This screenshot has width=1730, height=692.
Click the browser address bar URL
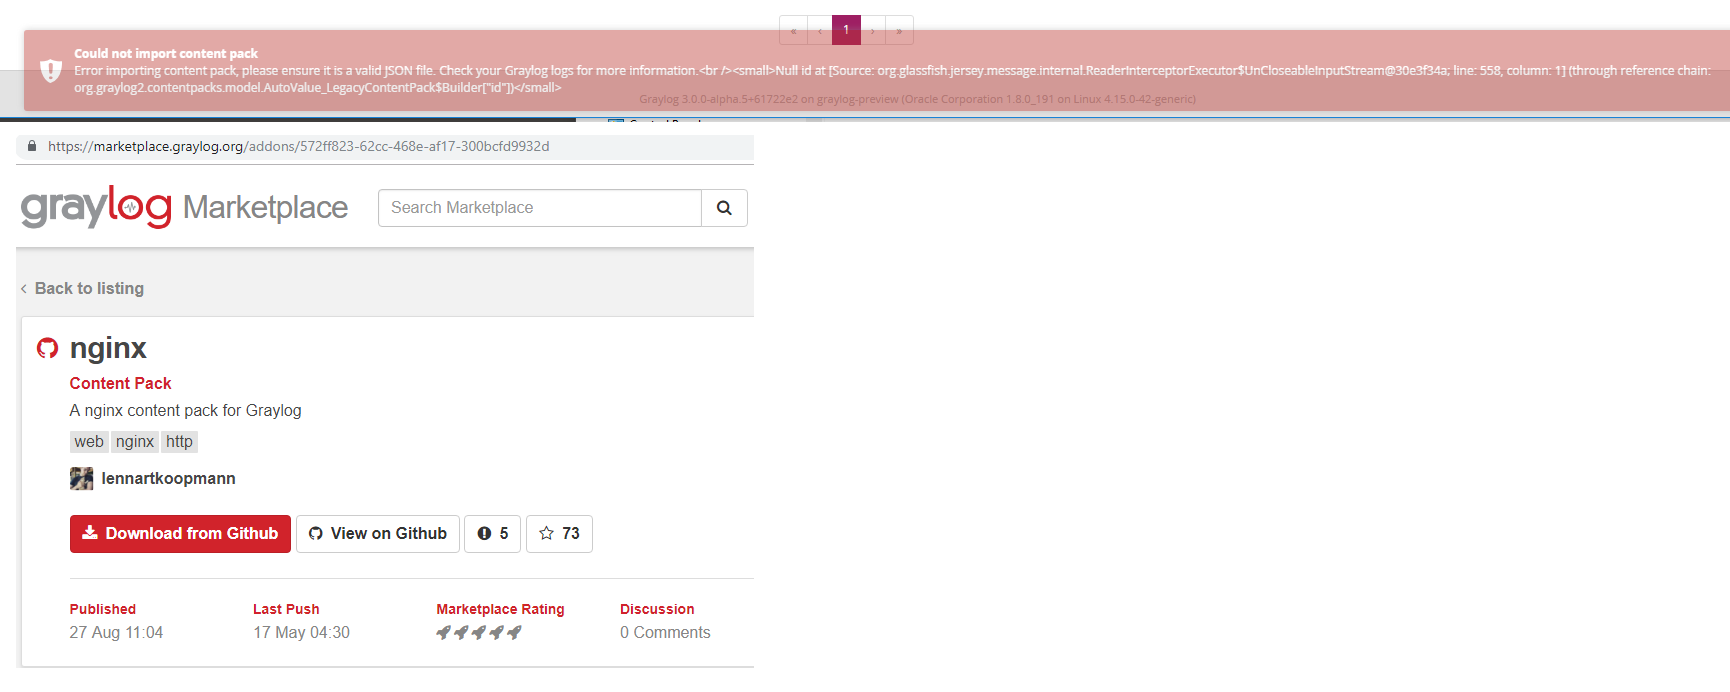click(x=299, y=146)
